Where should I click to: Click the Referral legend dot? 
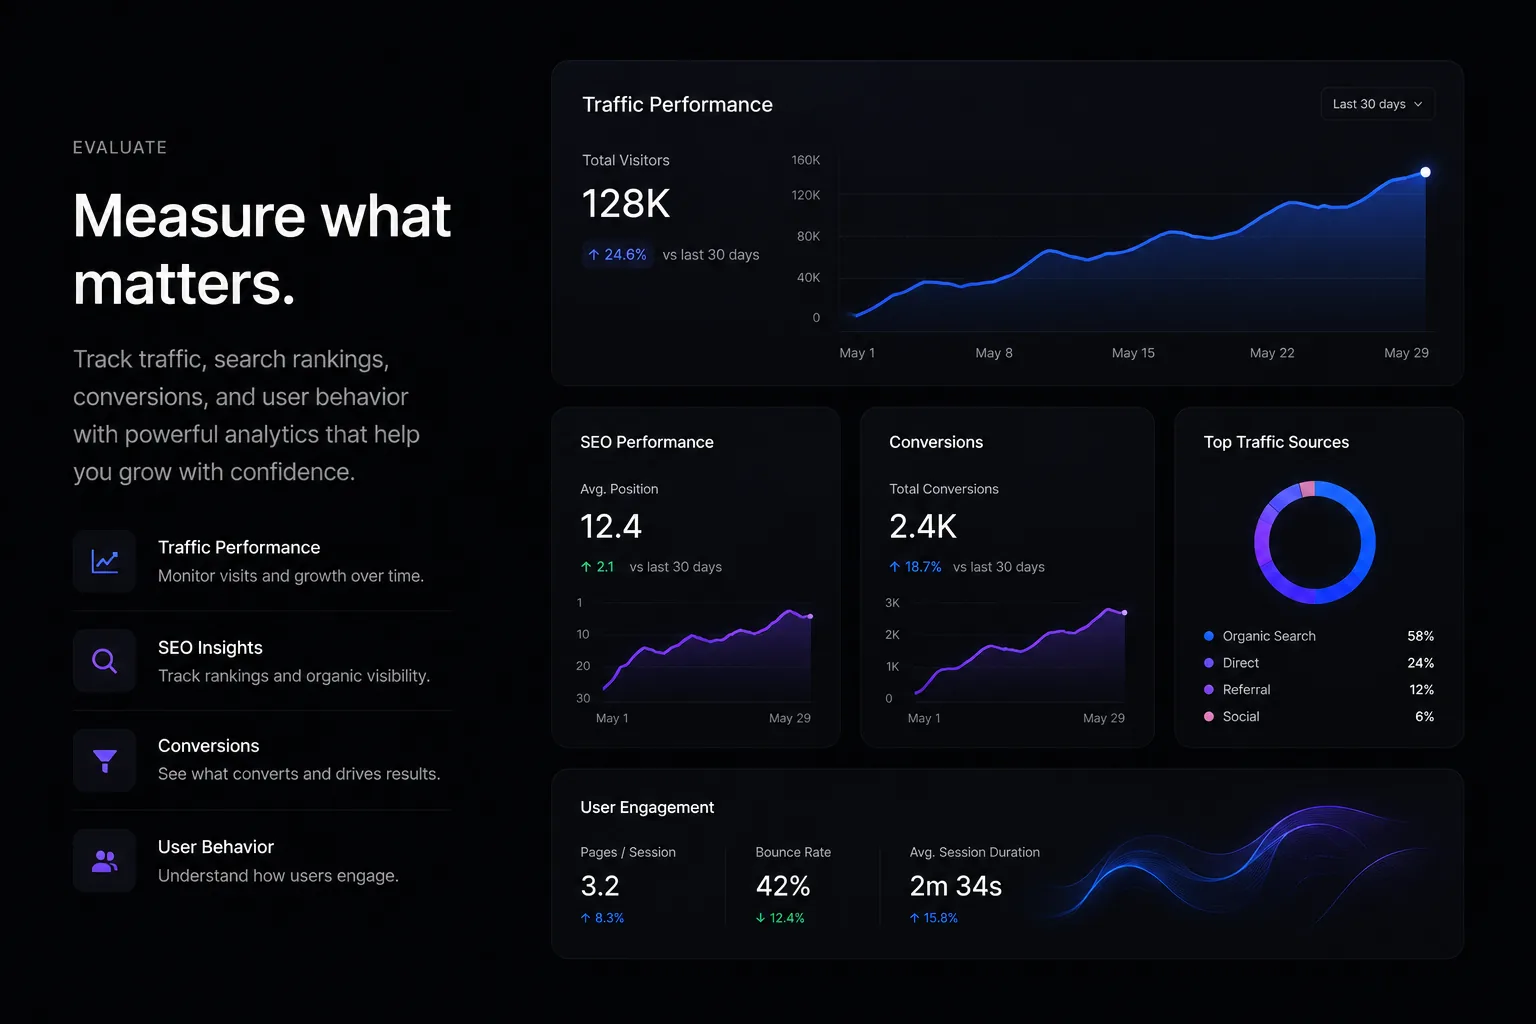pos(1209,690)
